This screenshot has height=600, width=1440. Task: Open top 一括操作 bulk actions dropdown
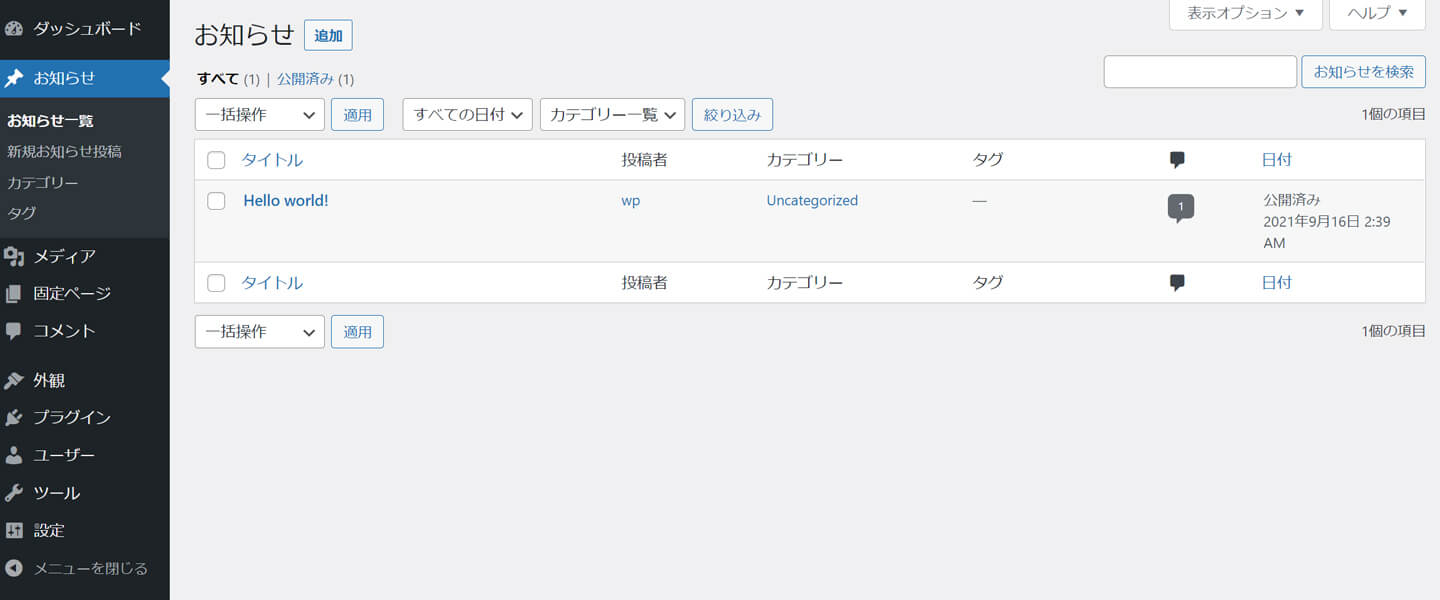(260, 115)
